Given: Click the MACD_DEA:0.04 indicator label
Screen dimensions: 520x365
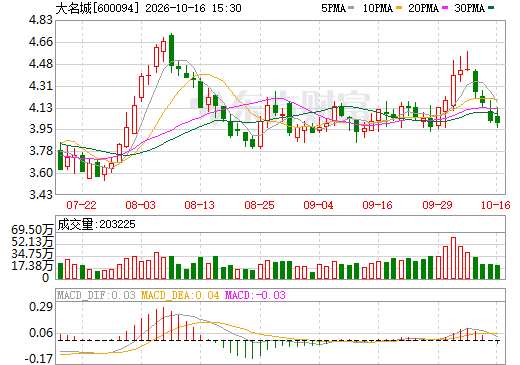Looking at the screenshot, I should 180,295.
